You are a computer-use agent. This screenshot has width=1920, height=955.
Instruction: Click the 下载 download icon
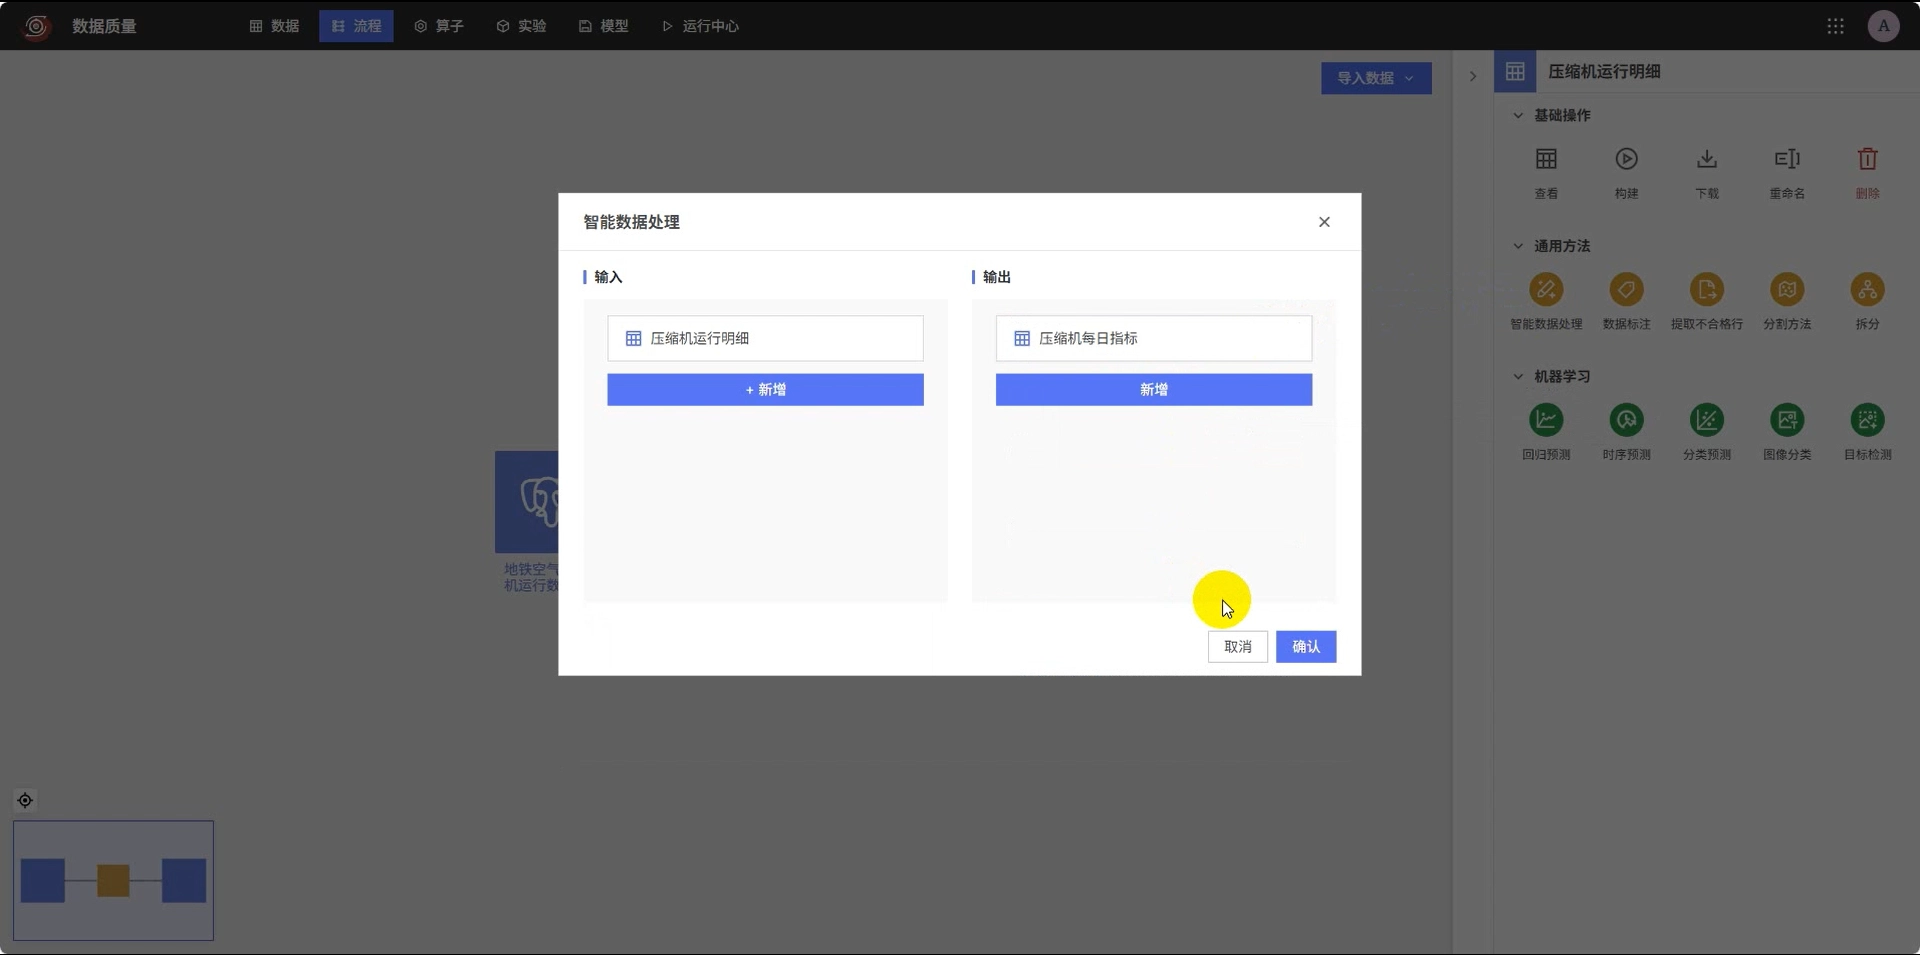click(x=1707, y=159)
